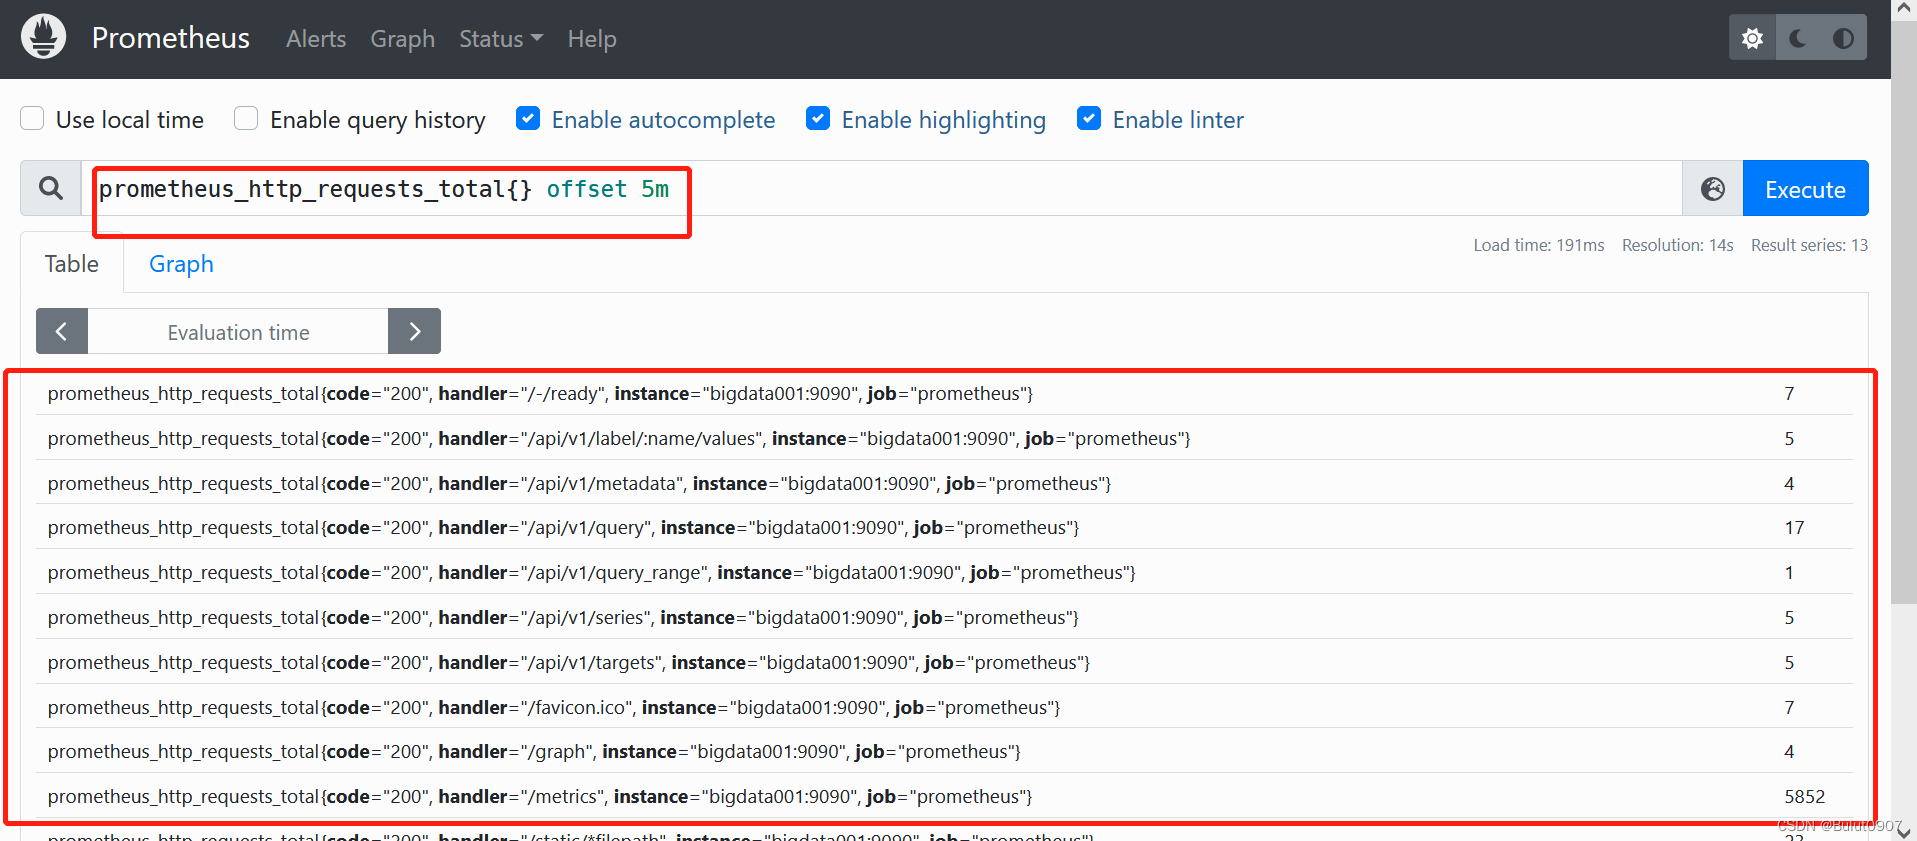Select the Table tab
The image size is (1917, 841).
[x=72, y=264]
